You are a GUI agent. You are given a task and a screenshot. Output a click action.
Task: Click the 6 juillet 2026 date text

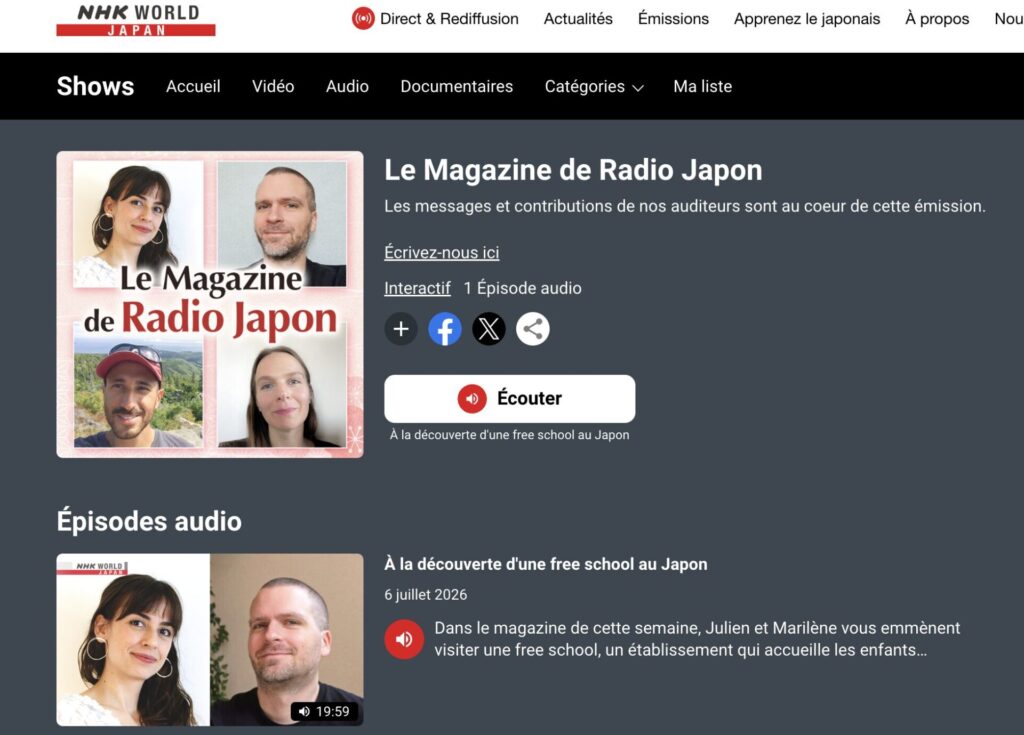pos(425,595)
